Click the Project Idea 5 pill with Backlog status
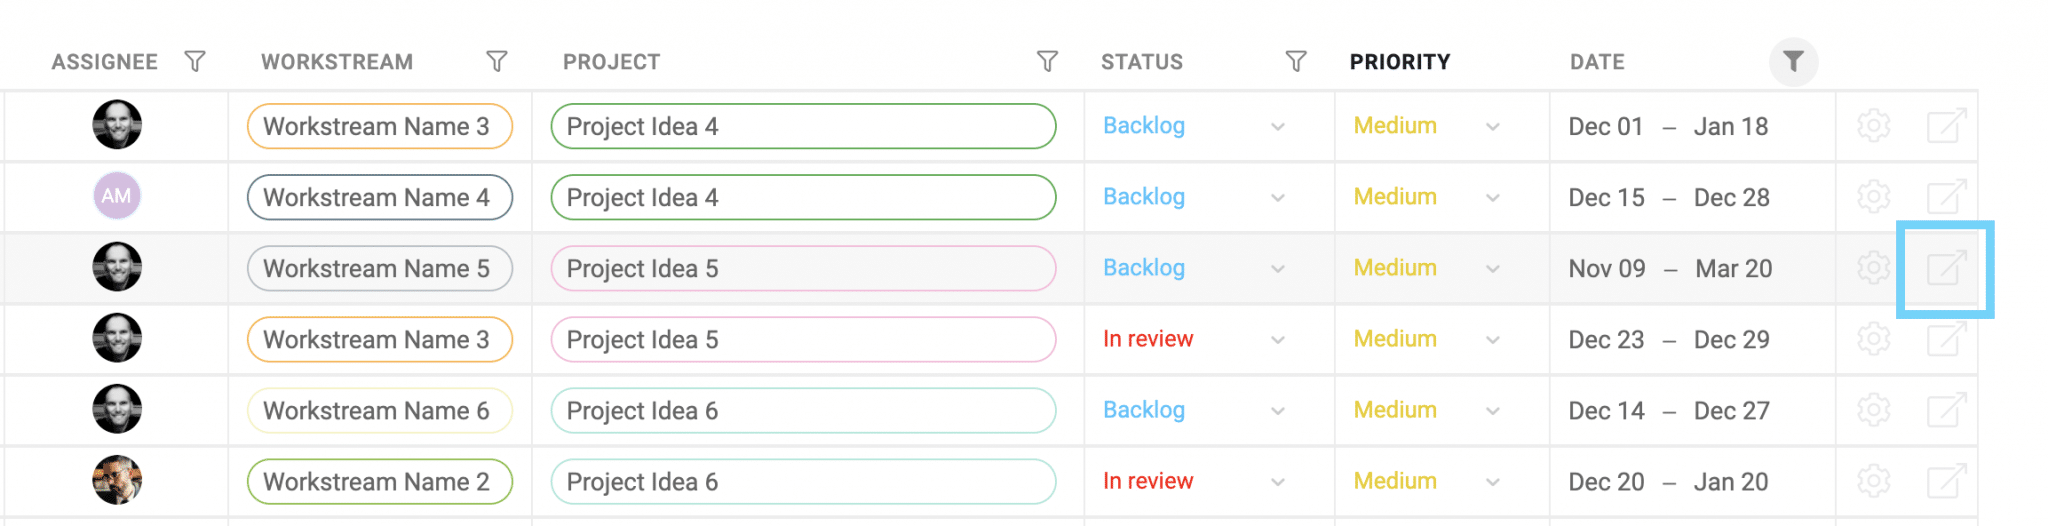Viewport: 2048px width, 526px height. (803, 268)
